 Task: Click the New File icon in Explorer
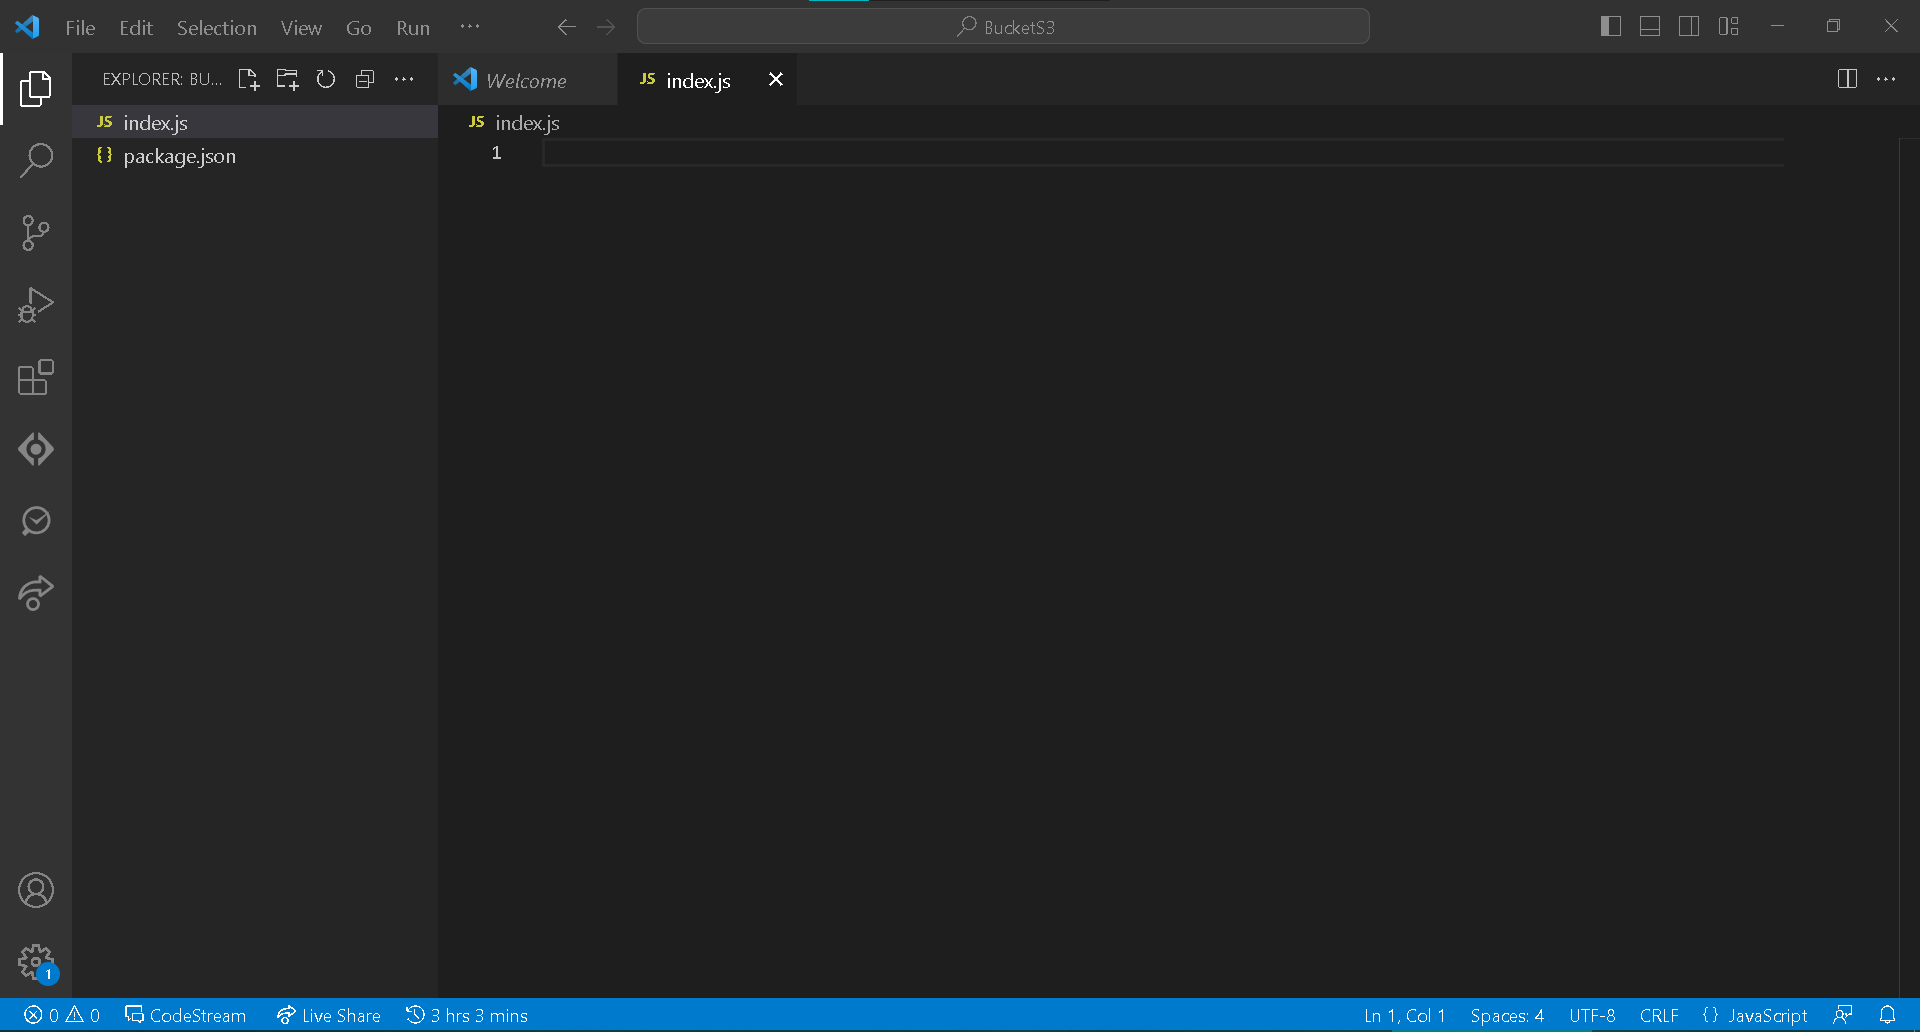[248, 80]
